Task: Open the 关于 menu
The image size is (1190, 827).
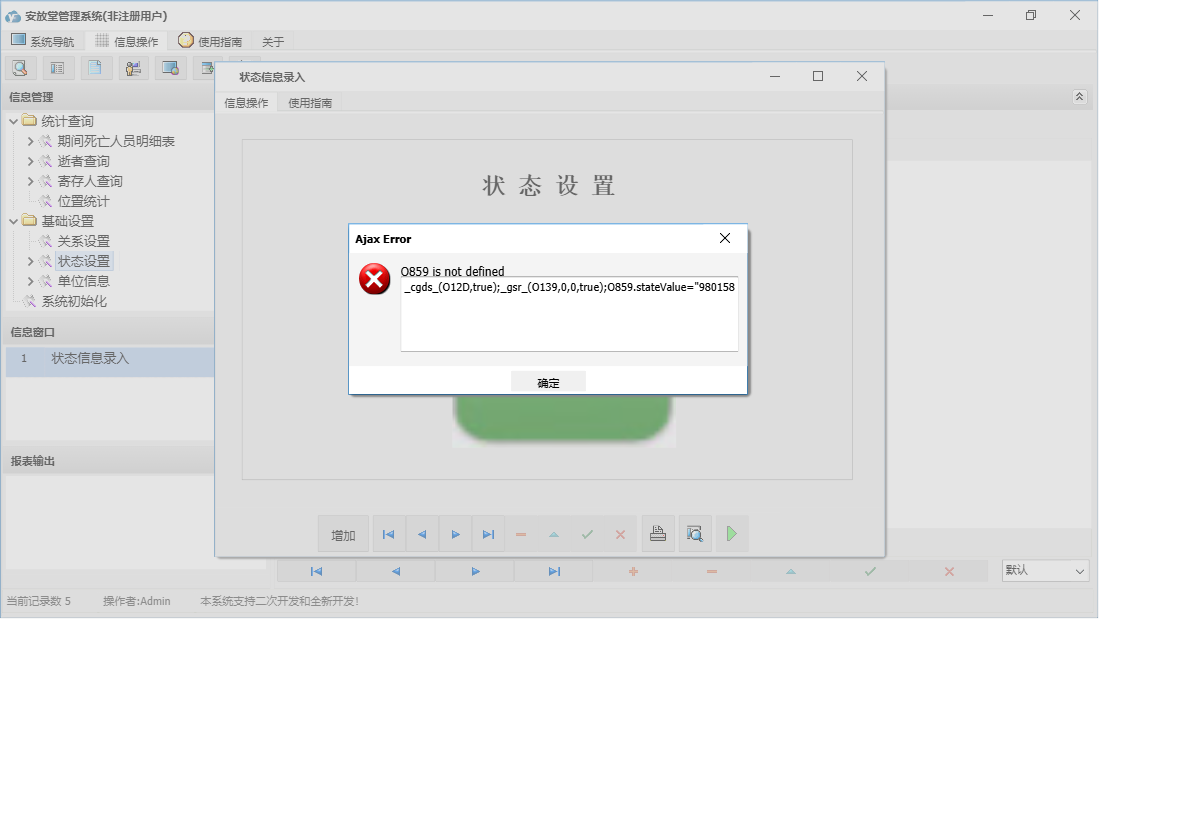Action: coord(272,42)
